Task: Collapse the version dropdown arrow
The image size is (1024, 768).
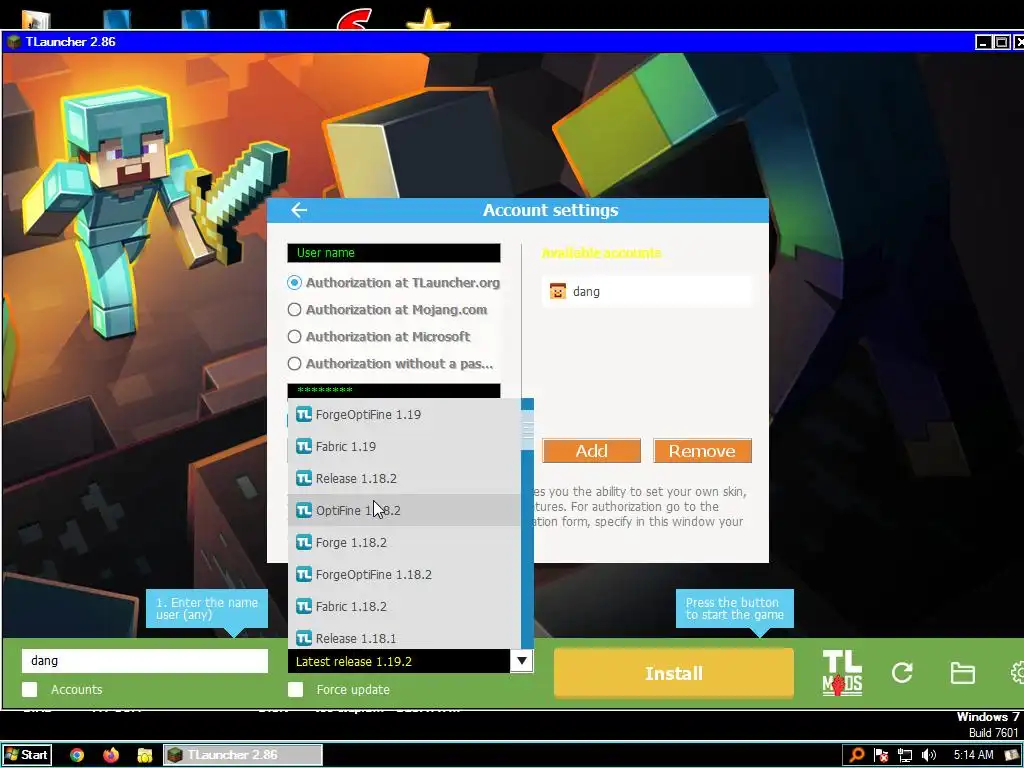Action: tap(521, 661)
